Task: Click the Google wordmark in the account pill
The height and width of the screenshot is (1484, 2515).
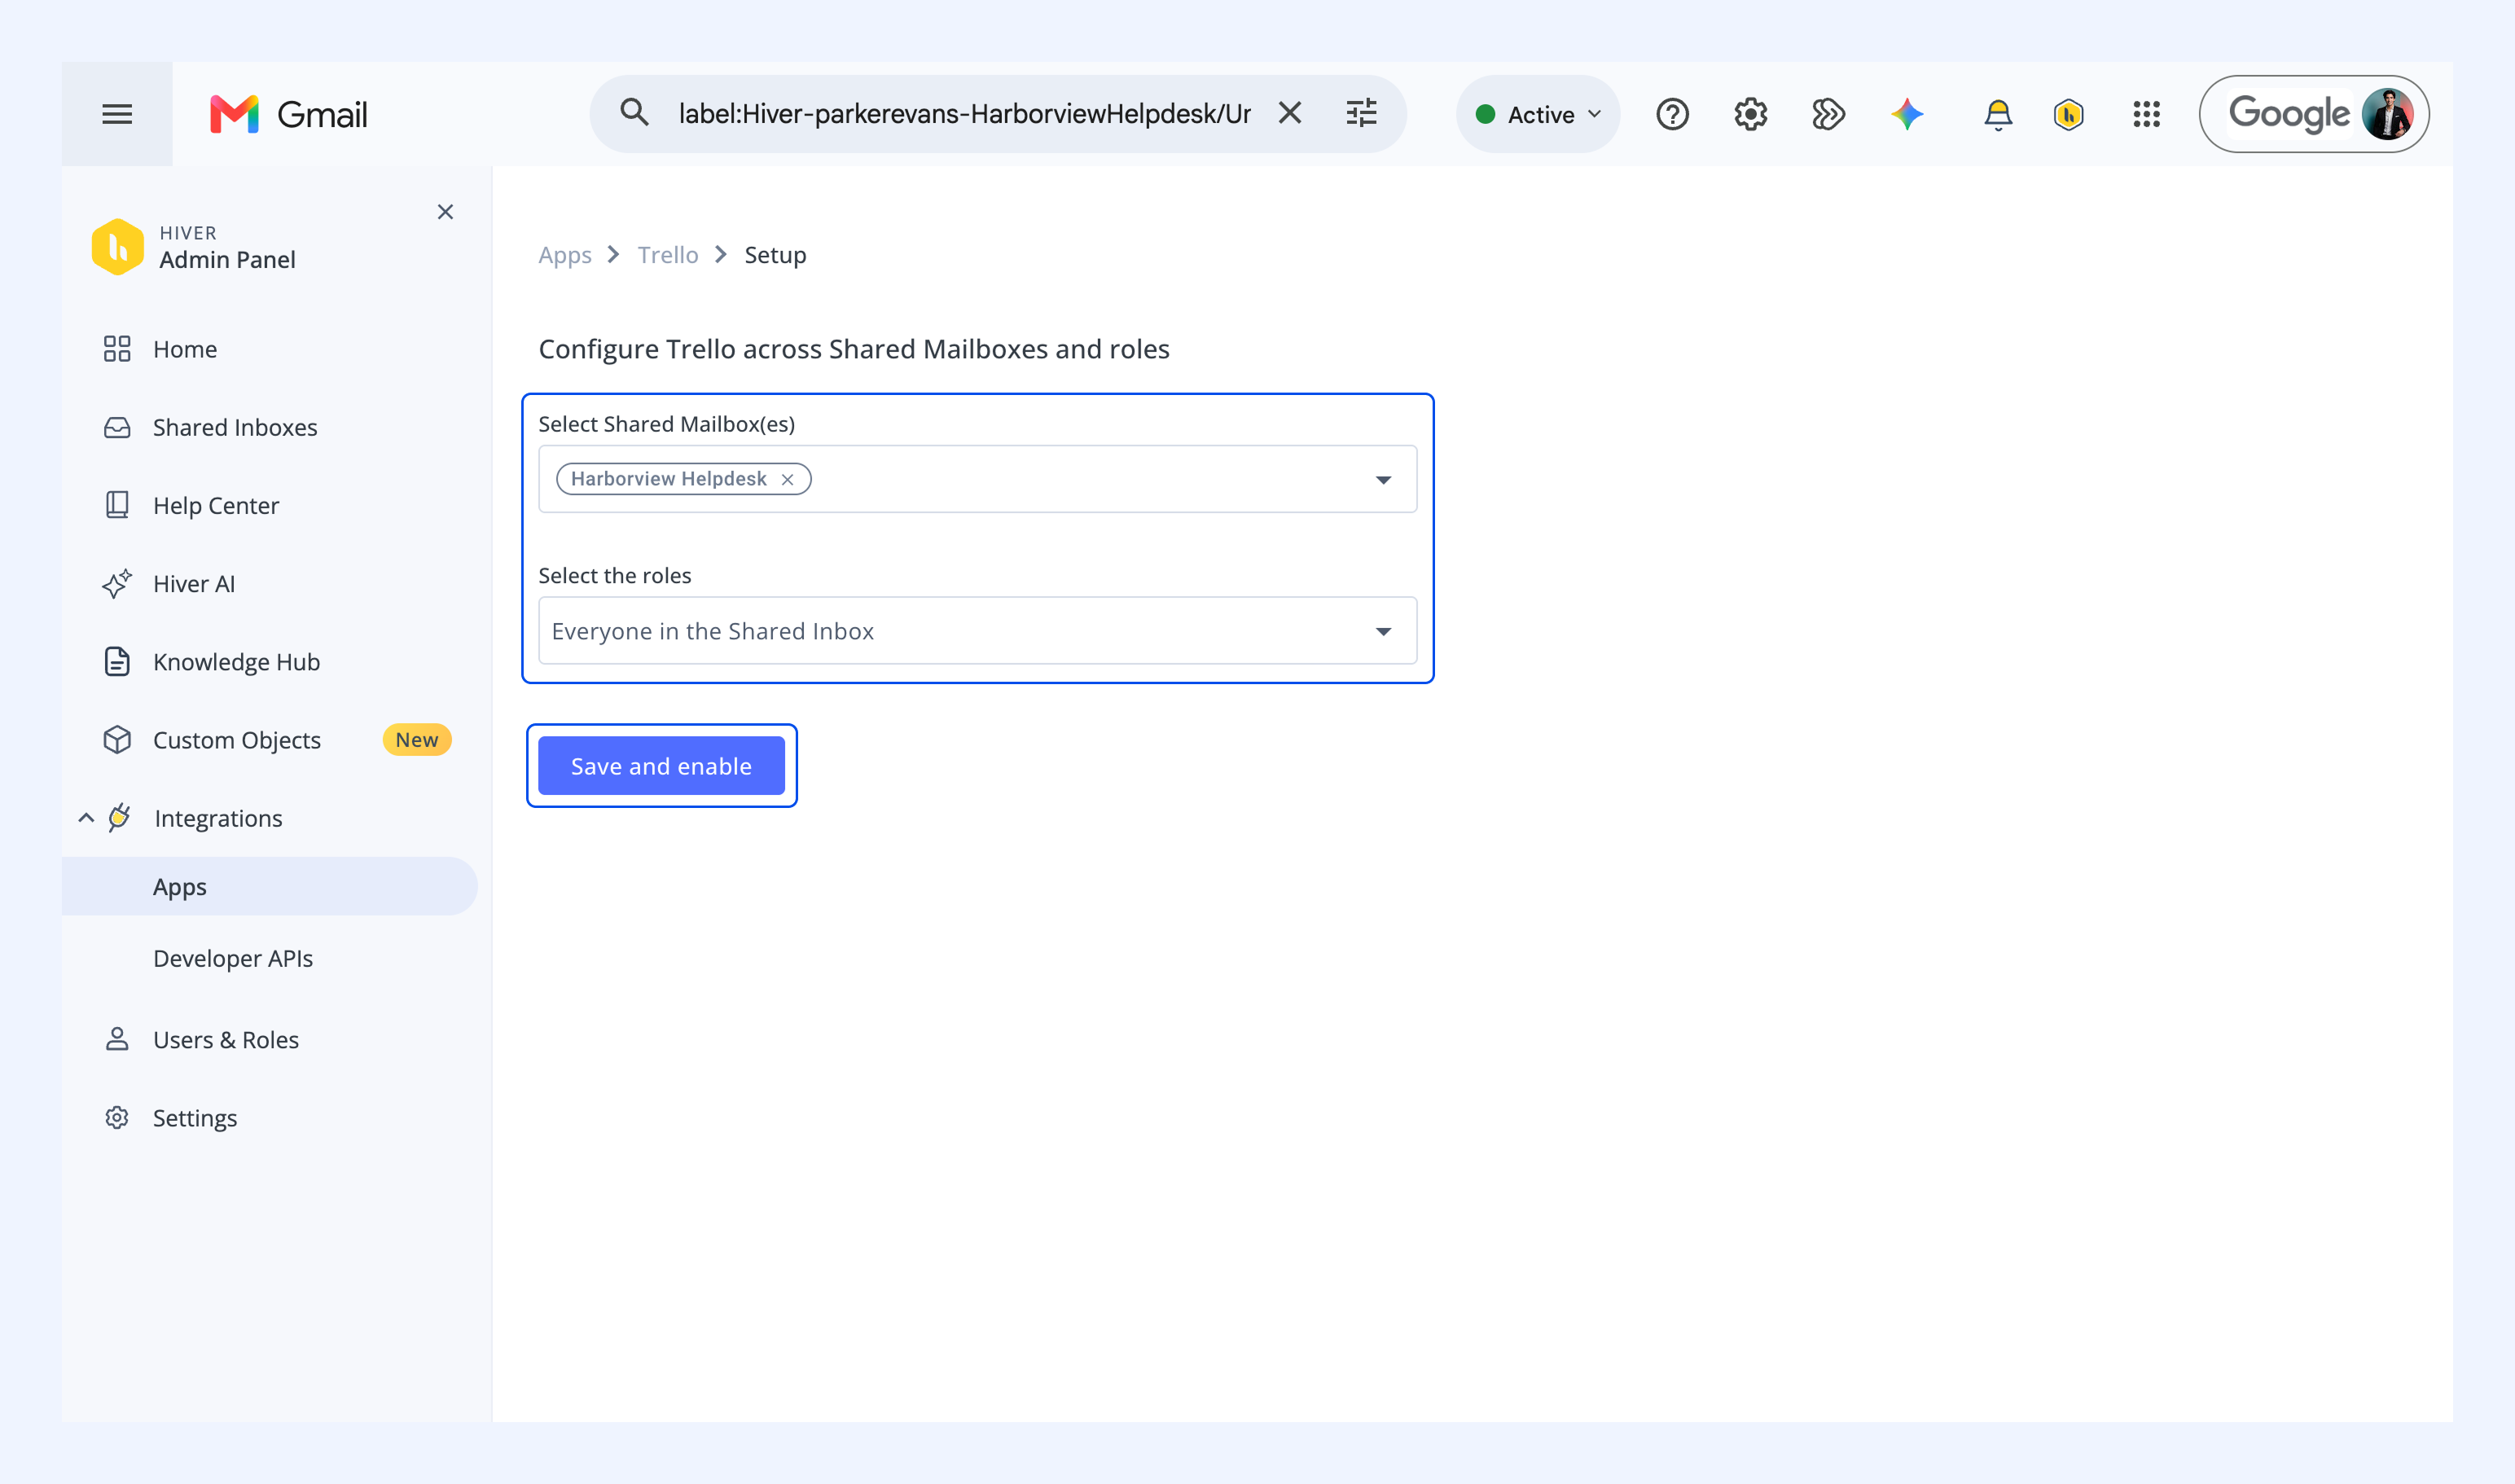Action: (x=2289, y=114)
